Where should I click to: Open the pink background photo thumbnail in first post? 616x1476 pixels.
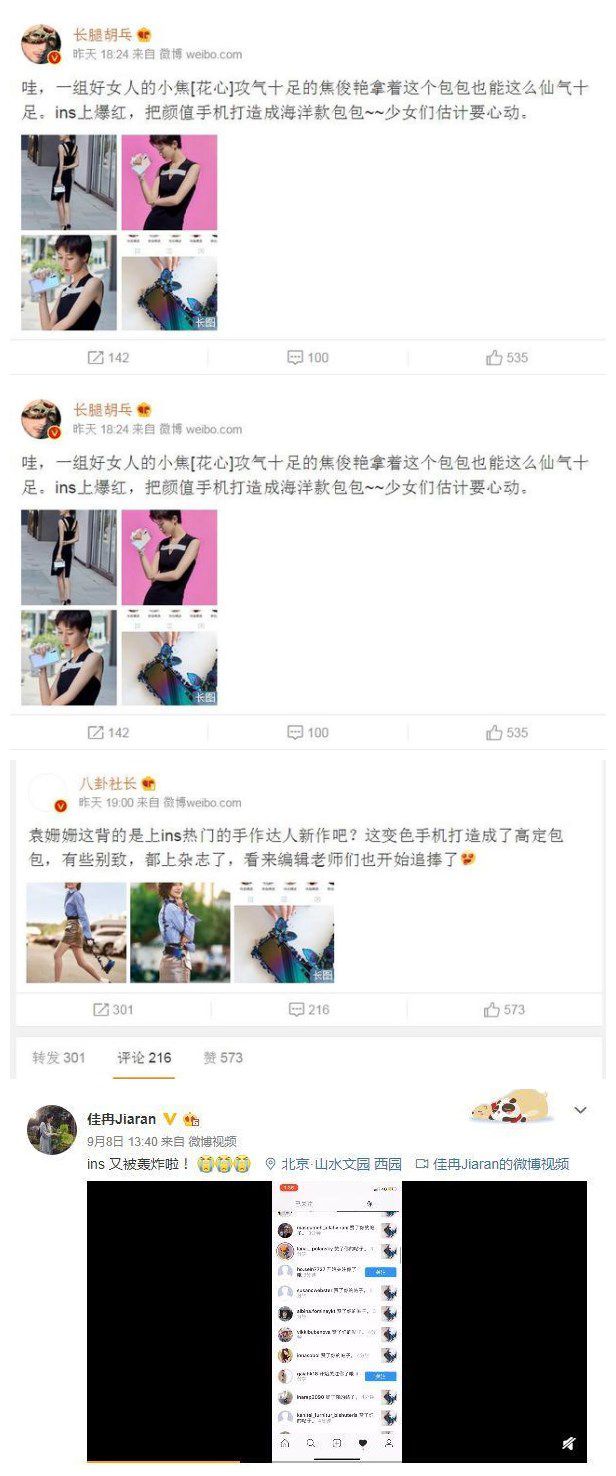pos(169,183)
